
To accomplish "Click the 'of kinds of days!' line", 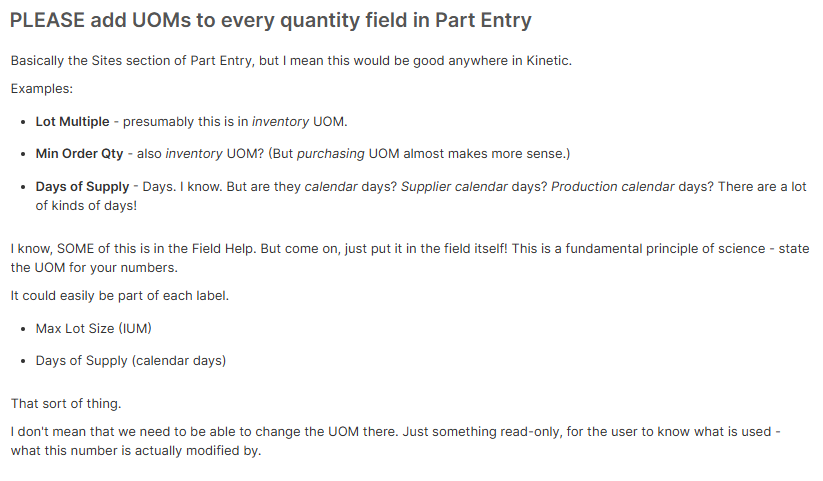I will (x=86, y=206).
